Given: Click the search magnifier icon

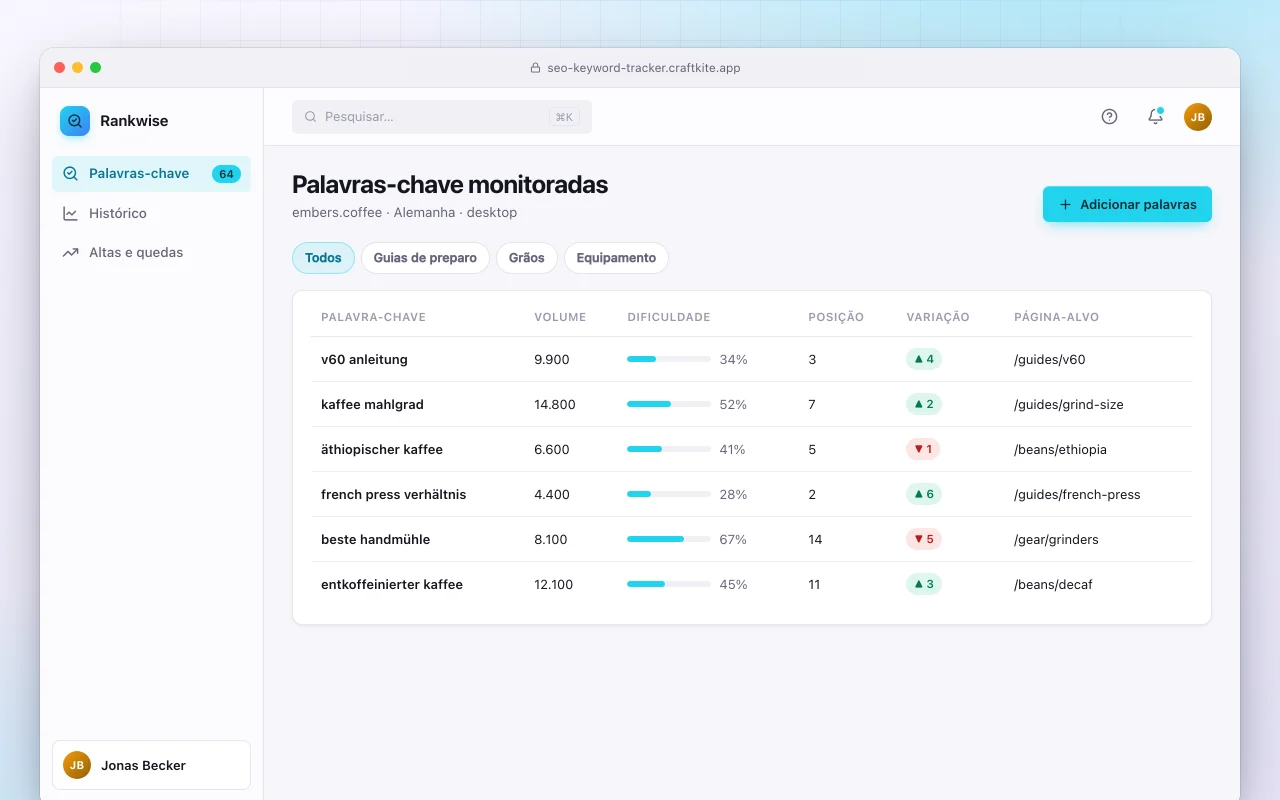Looking at the screenshot, I should (x=310, y=117).
